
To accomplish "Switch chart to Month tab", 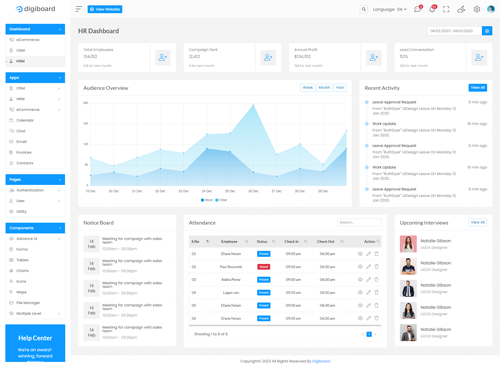I will [324, 88].
